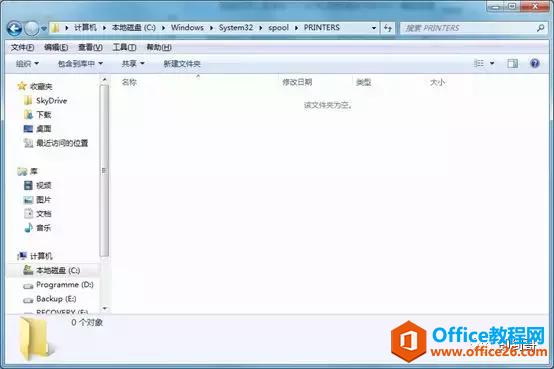This screenshot has width=554, height=369.
Task: Click the blue Help question icon
Action: coord(535,63)
